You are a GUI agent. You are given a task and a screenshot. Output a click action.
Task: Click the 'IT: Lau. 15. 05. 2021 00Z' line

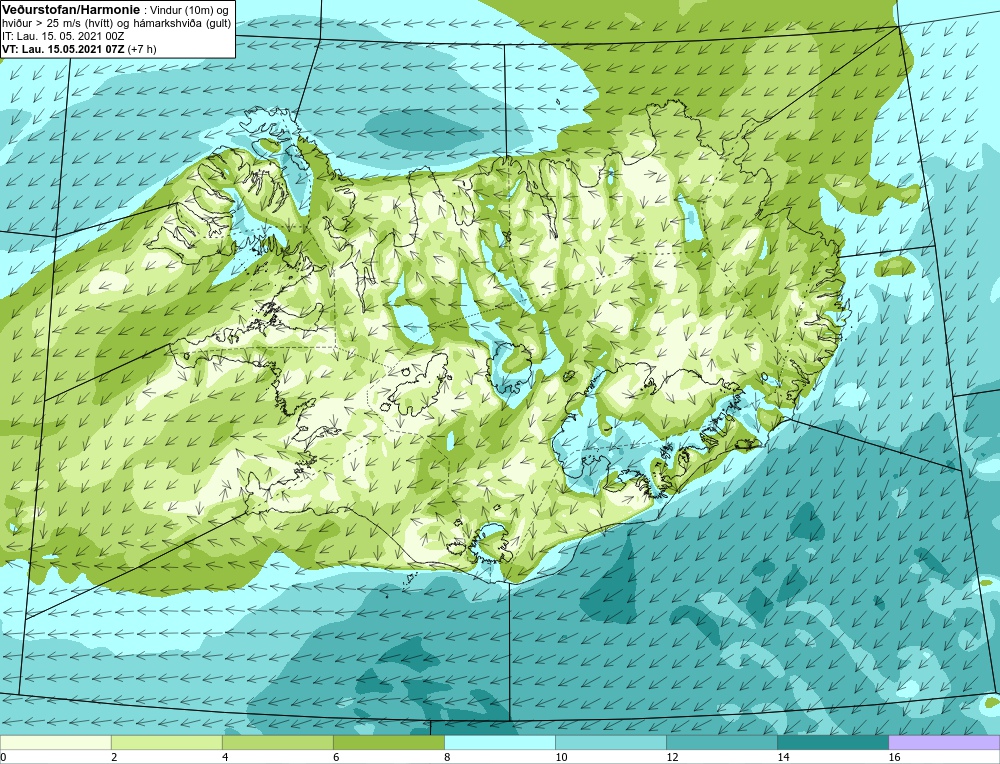pyautogui.click(x=63, y=36)
